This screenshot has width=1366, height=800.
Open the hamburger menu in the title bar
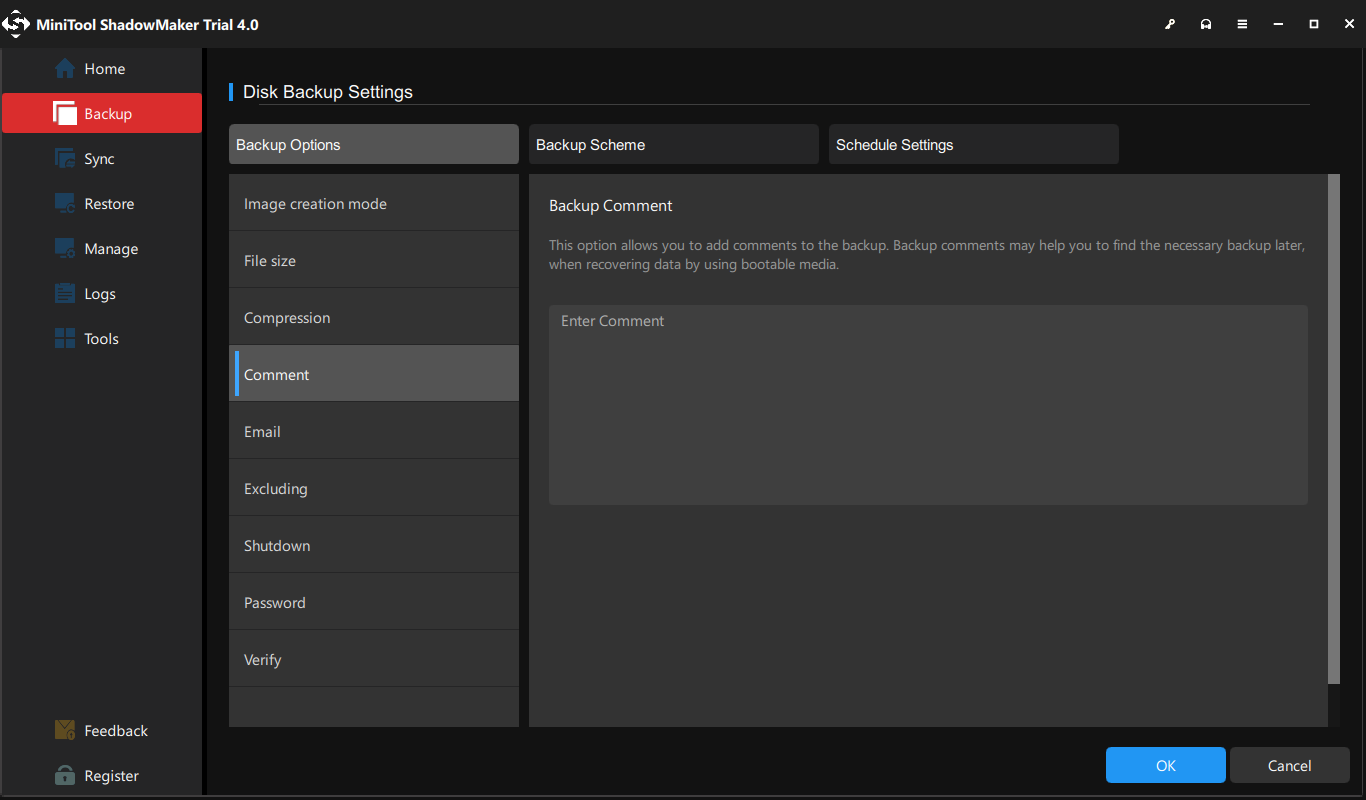[1242, 24]
